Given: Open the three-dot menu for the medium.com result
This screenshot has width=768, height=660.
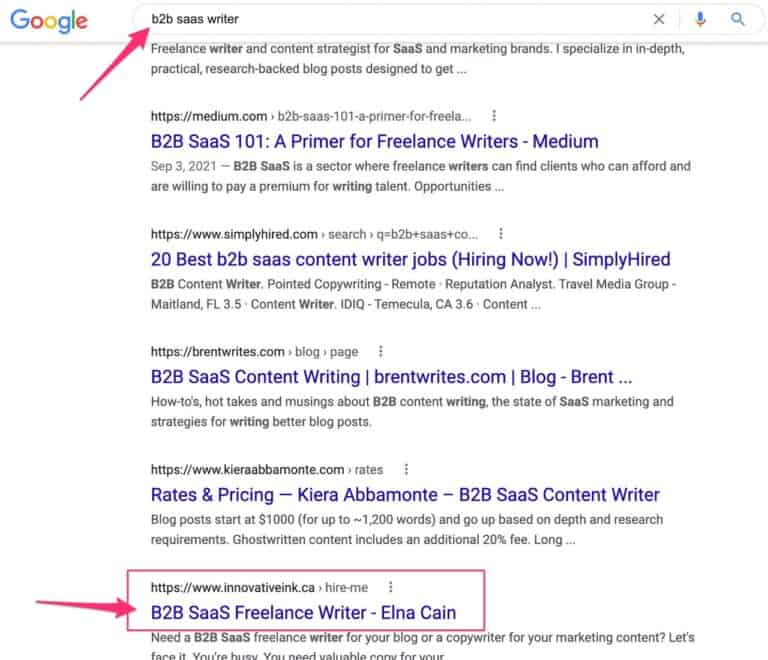Looking at the screenshot, I should [x=494, y=116].
